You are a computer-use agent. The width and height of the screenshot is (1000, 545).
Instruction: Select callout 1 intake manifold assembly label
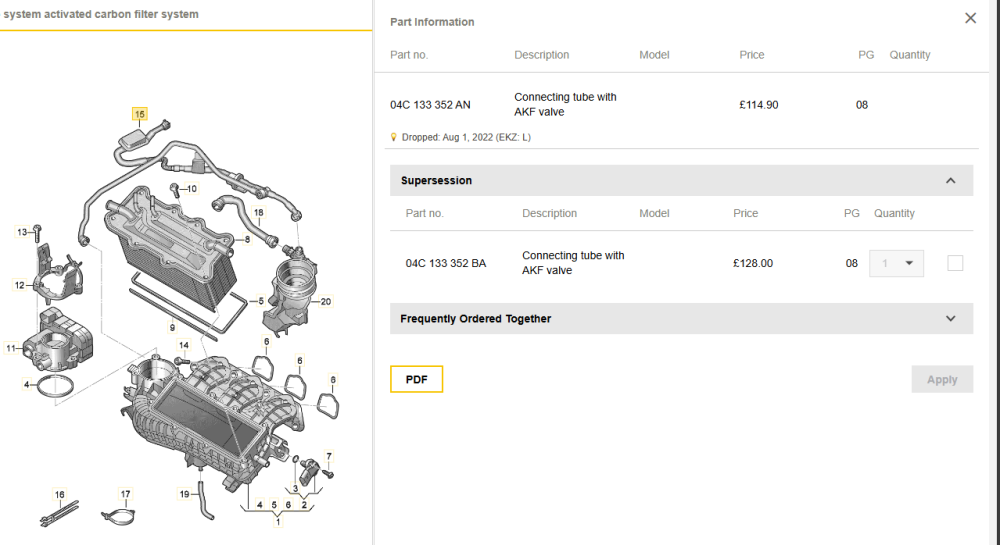point(277,522)
